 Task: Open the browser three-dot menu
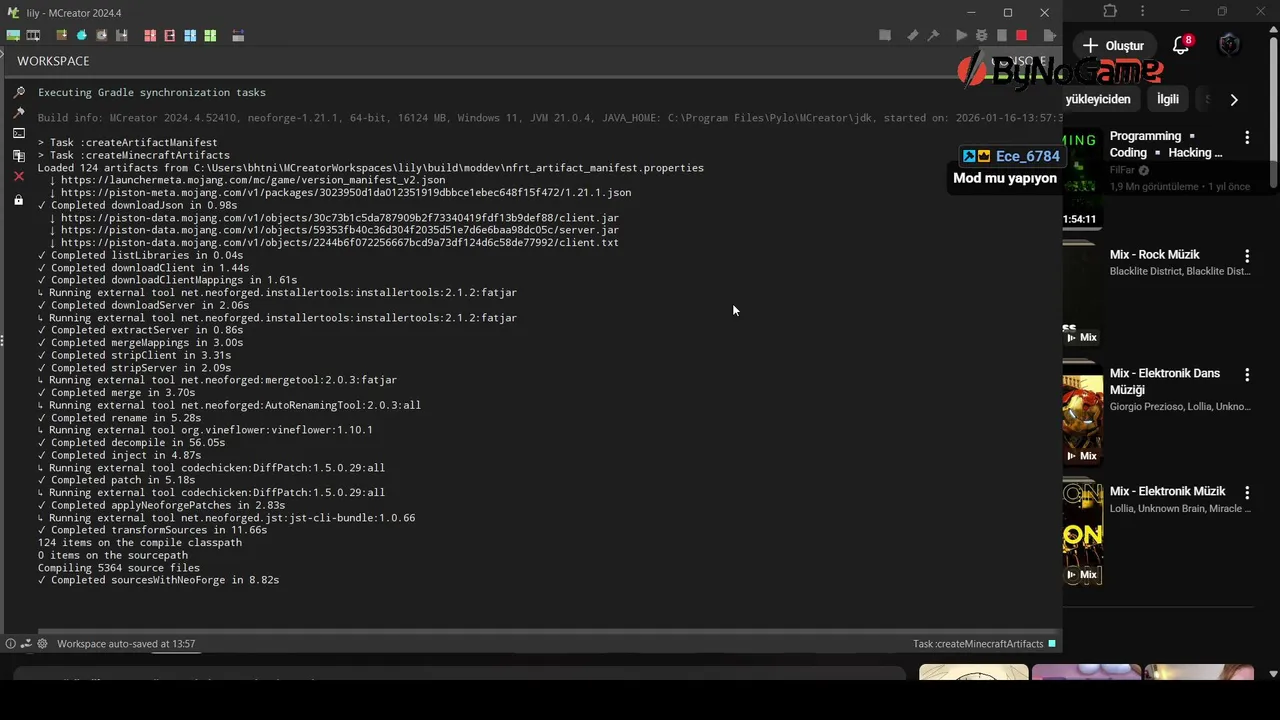tap(1142, 11)
